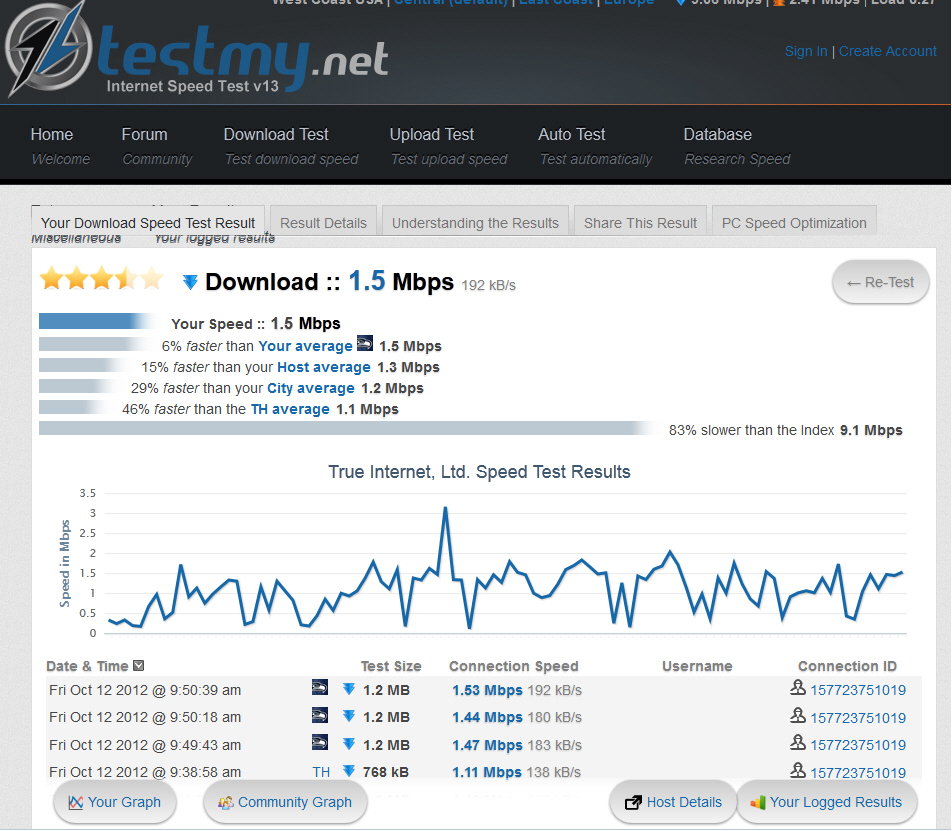Click the 'Username' column header
The height and width of the screenshot is (831, 952).
pos(697,666)
